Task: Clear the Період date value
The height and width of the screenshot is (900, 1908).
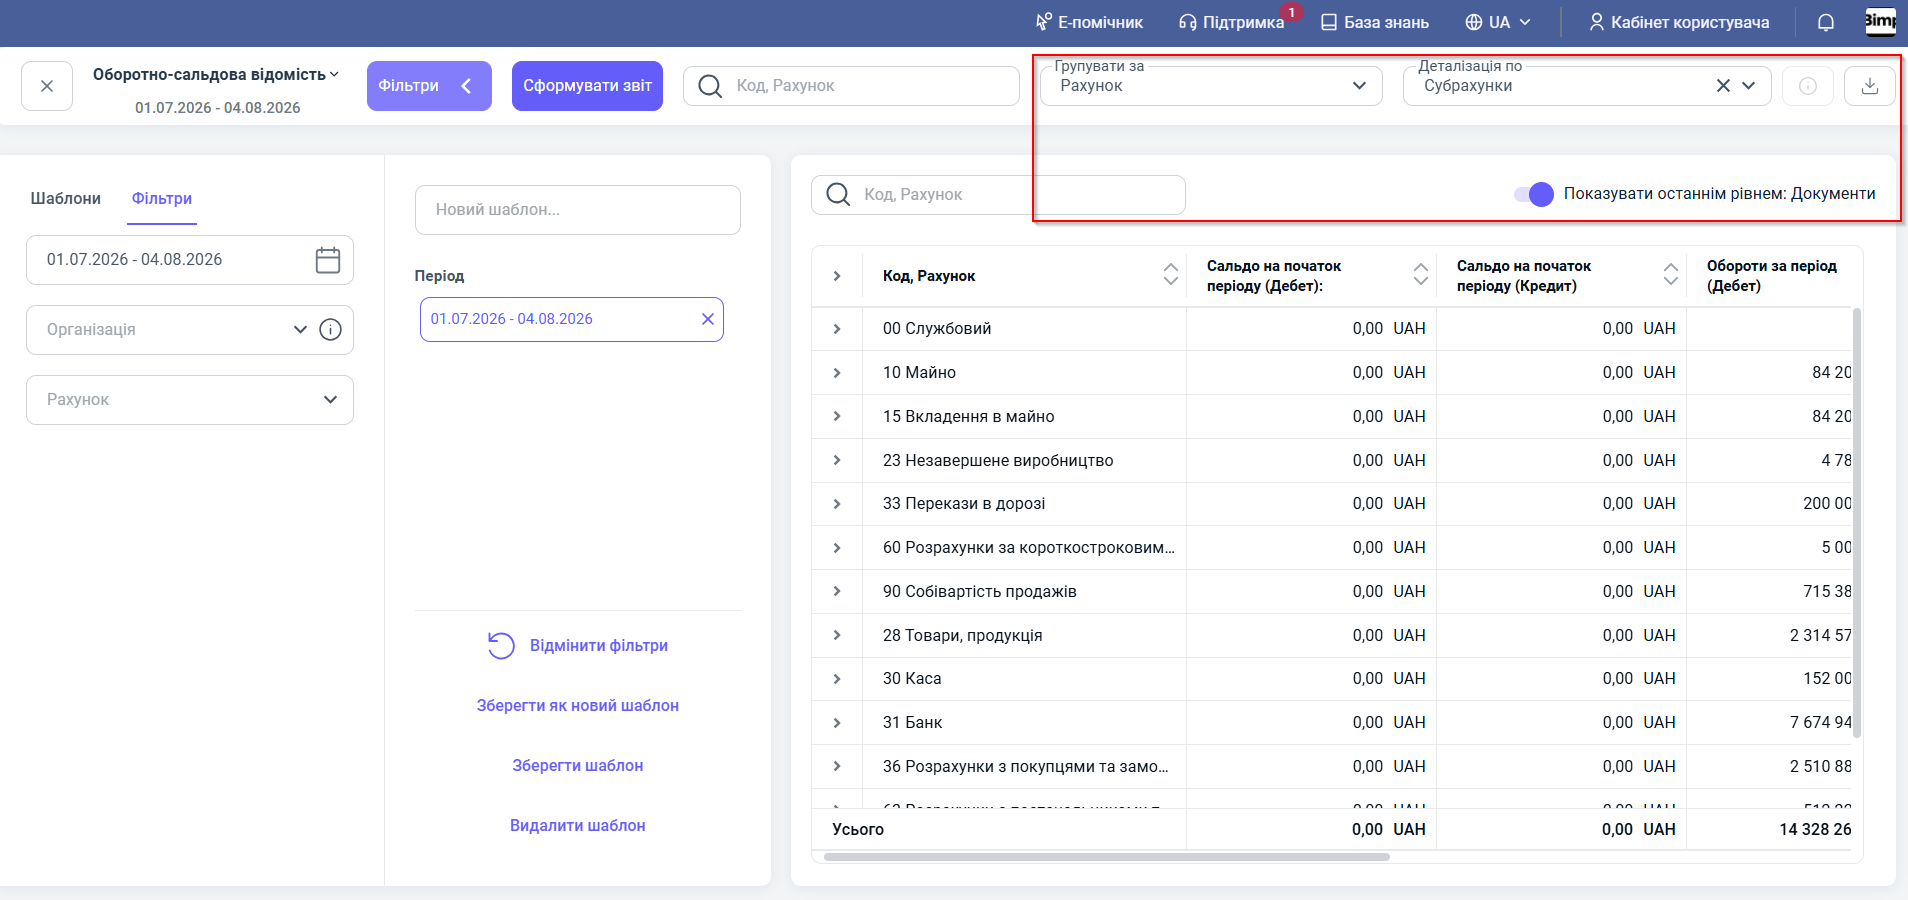Action: point(708,319)
